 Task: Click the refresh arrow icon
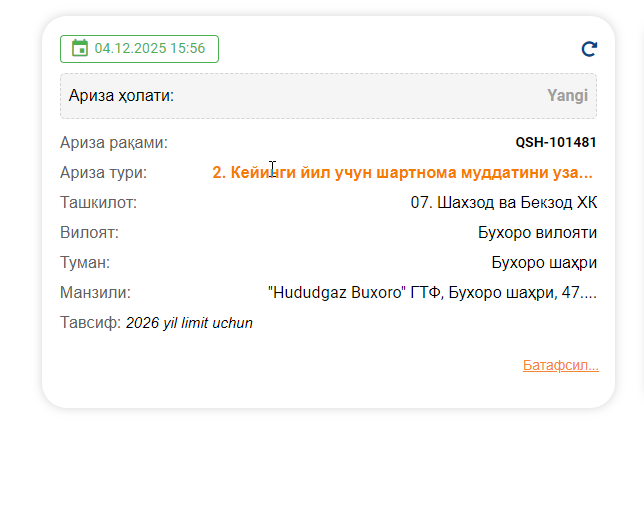click(x=589, y=49)
